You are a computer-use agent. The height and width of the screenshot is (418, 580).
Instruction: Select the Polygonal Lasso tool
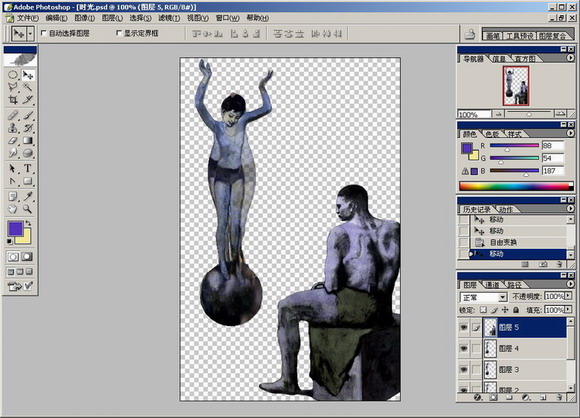point(13,87)
